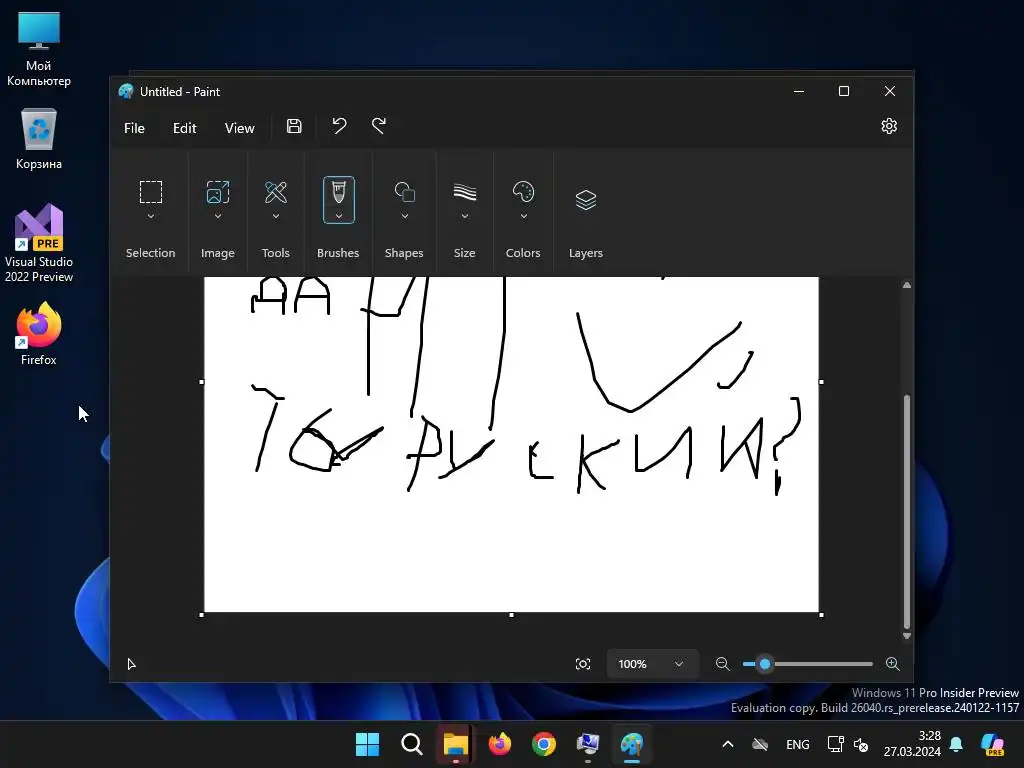Open the Colors palette icon

pos(523,192)
